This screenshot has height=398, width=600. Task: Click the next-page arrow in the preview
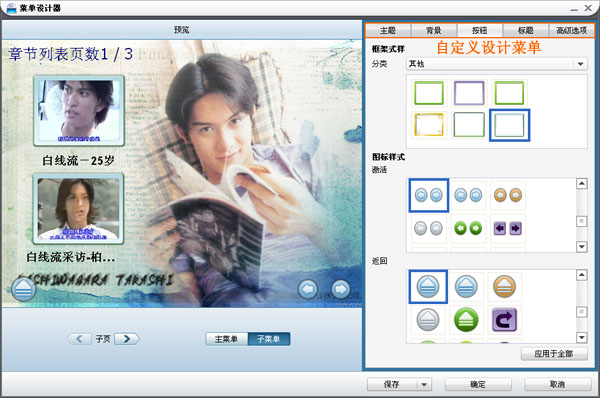tap(340, 289)
